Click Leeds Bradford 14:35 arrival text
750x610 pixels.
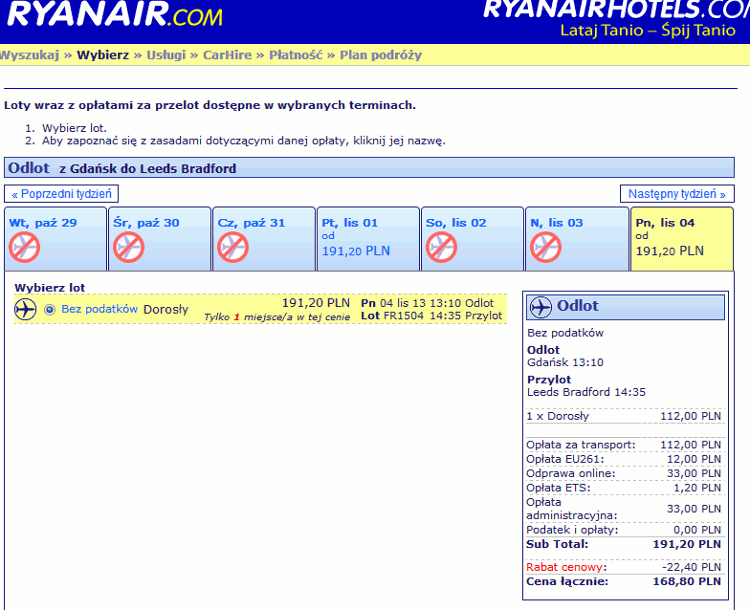pos(586,392)
